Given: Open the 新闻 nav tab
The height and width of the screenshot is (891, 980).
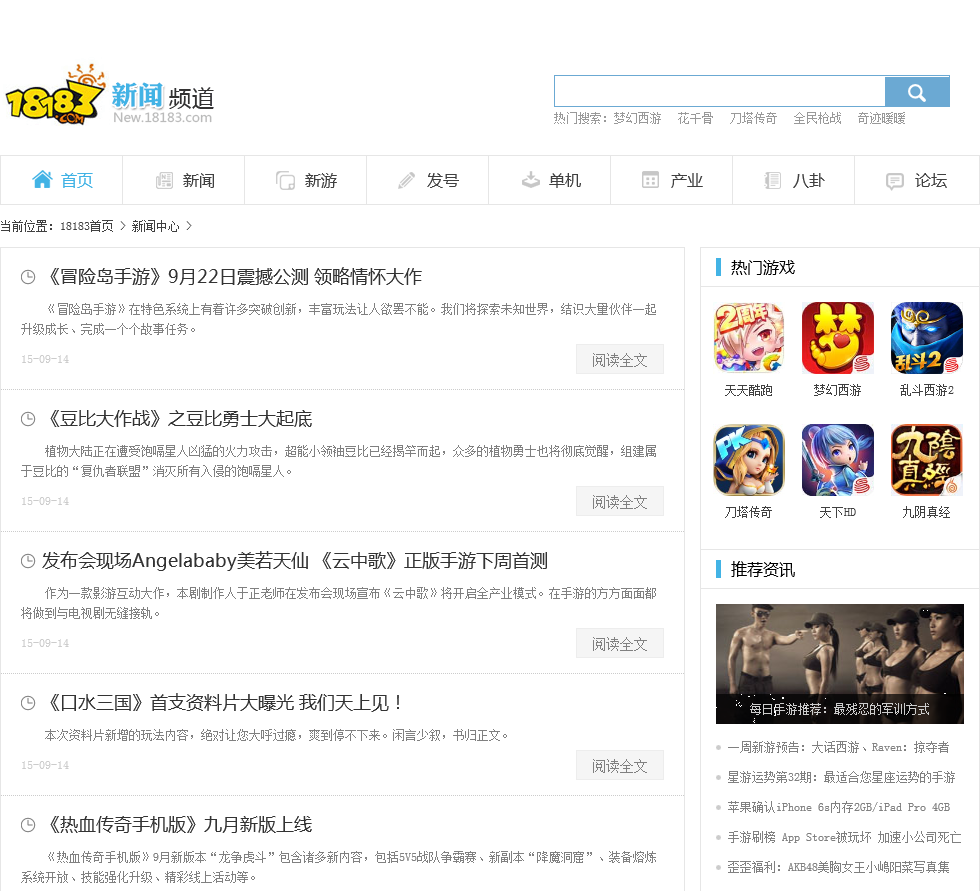Looking at the screenshot, I should [x=184, y=180].
